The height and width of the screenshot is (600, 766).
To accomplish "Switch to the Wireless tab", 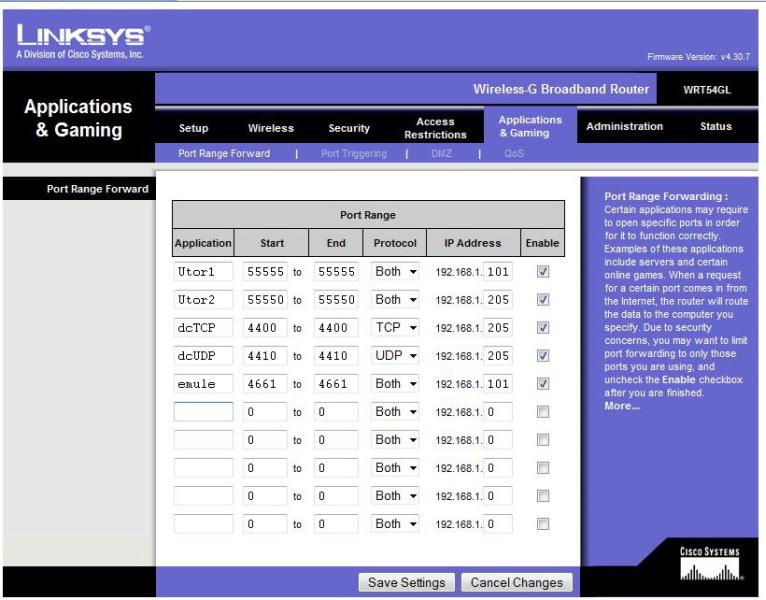I will tap(271, 128).
